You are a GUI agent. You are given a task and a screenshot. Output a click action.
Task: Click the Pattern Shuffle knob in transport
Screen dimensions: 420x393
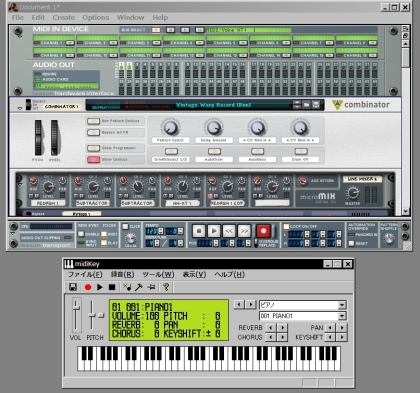(x=389, y=238)
